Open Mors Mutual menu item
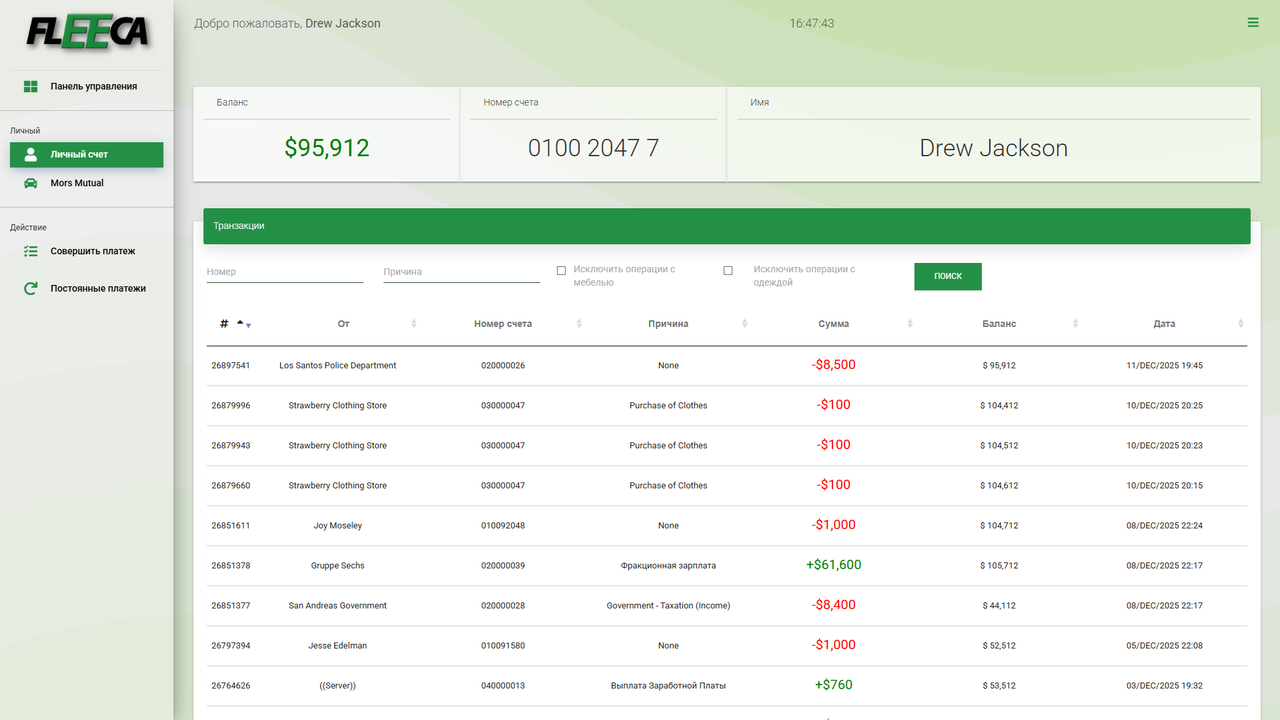This screenshot has height=720, width=1280. 87,183
